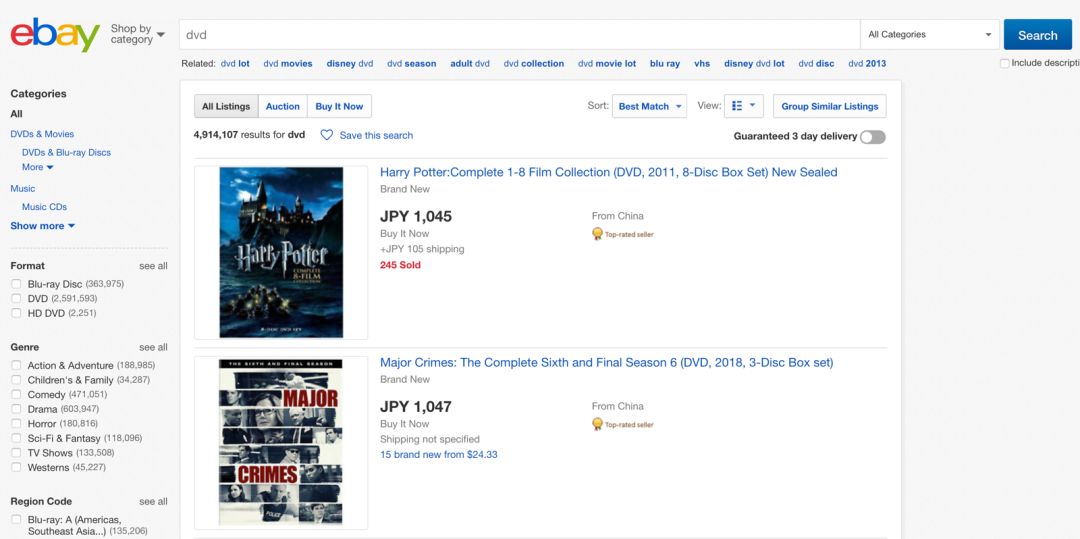Switch to the Auction tab
The height and width of the screenshot is (539, 1080).
(x=282, y=106)
